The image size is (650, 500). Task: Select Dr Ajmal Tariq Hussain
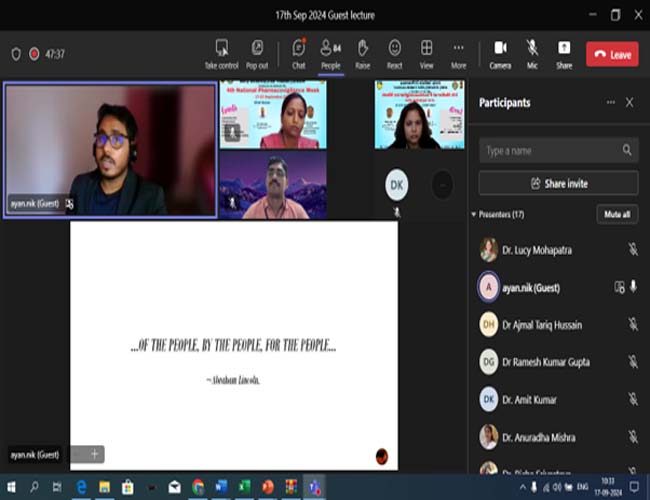pyautogui.click(x=558, y=325)
